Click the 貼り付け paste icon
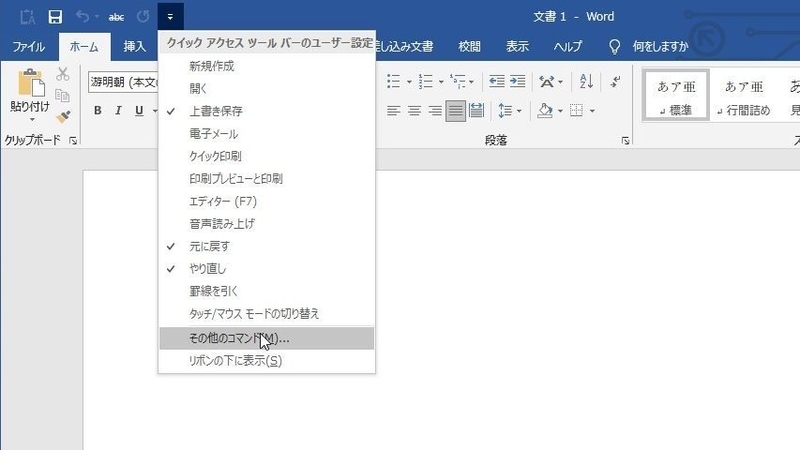 point(30,83)
